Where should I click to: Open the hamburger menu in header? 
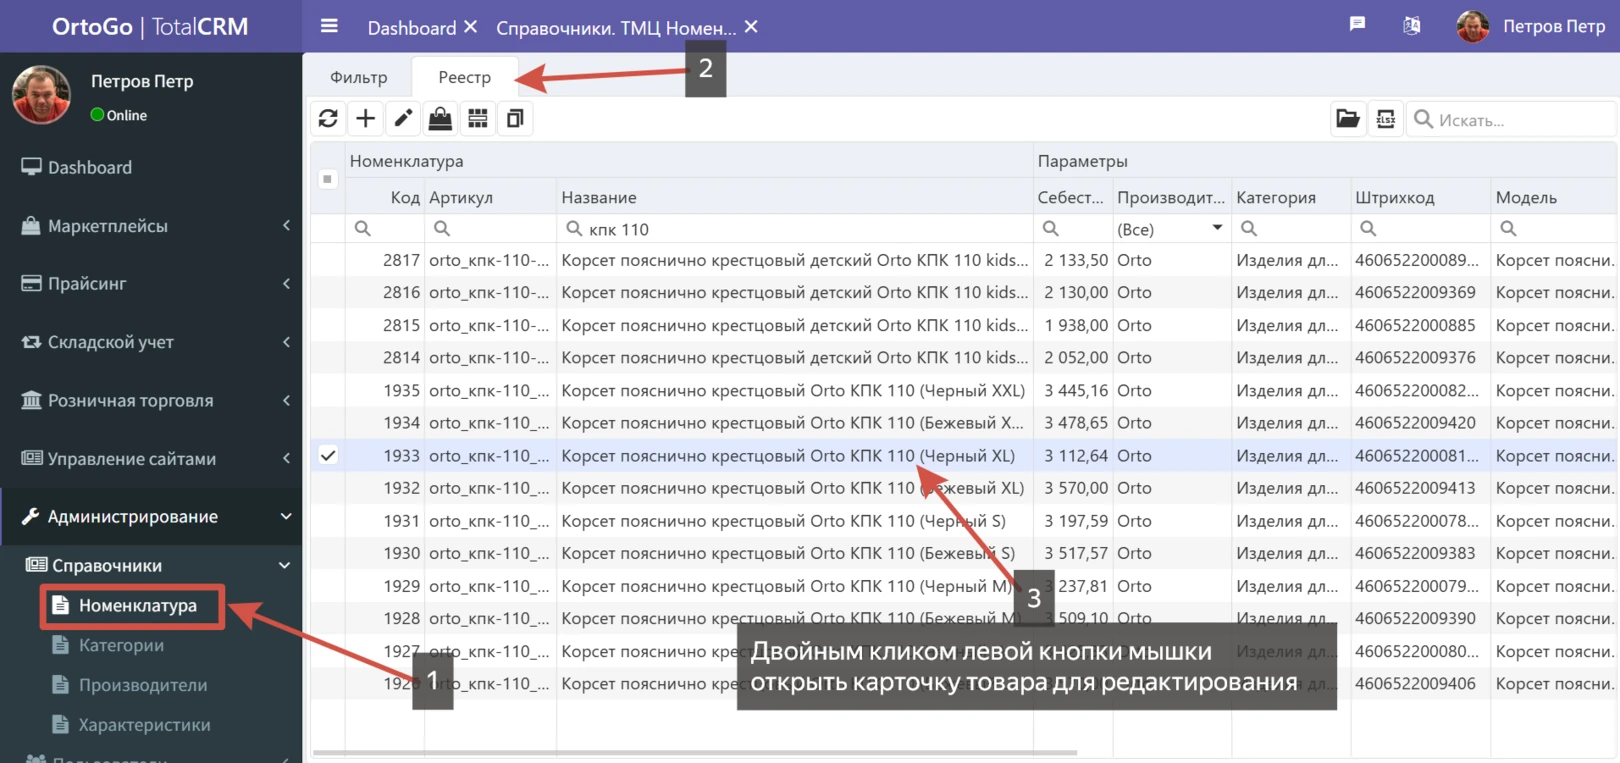[x=329, y=27]
